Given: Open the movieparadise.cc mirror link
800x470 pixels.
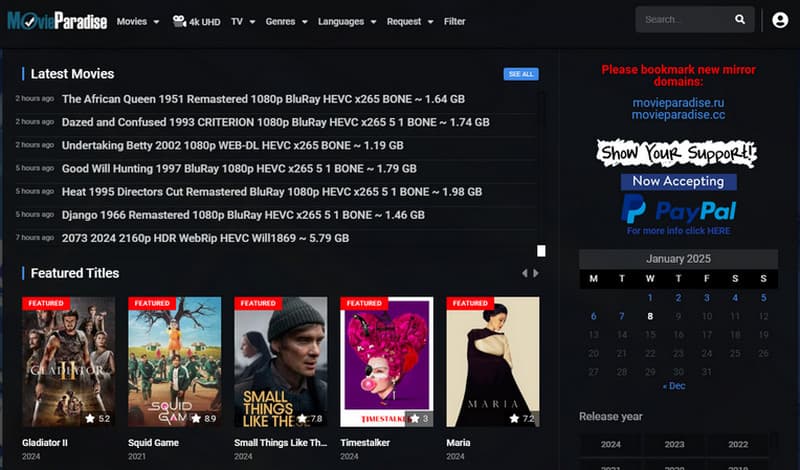Looking at the screenshot, I should [678, 115].
